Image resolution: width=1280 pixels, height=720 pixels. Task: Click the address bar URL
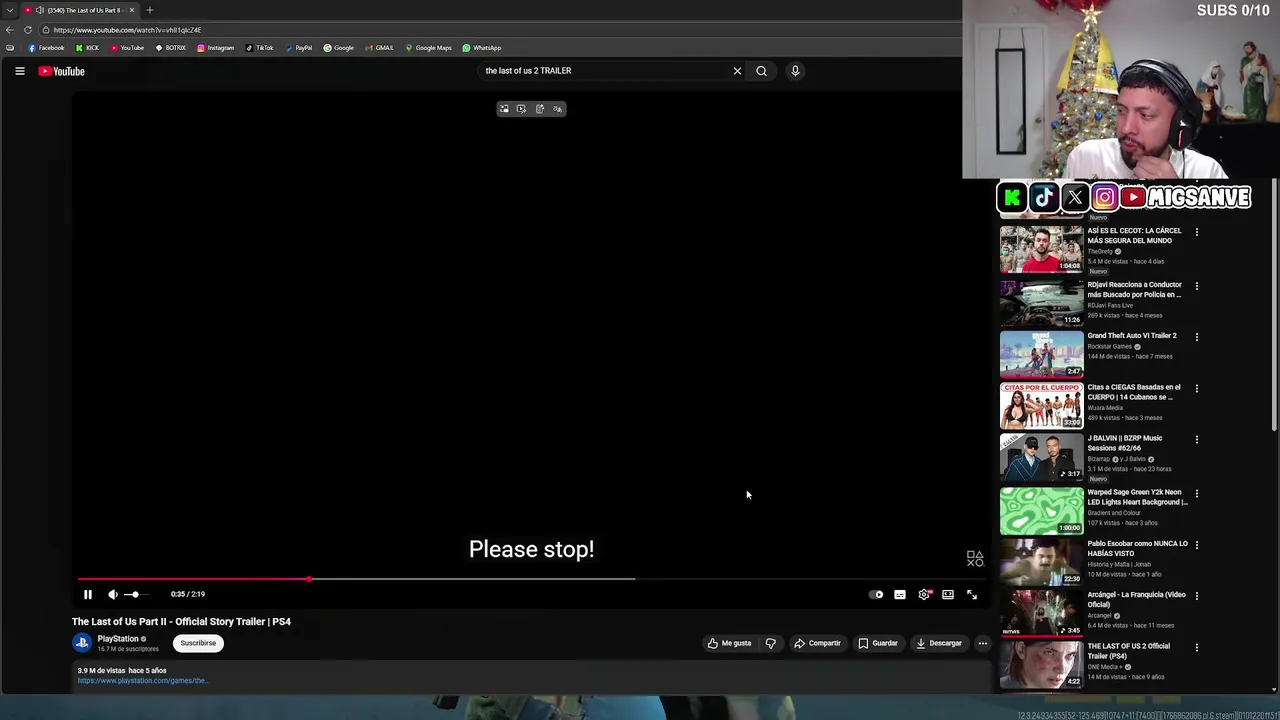coord(127,30)
